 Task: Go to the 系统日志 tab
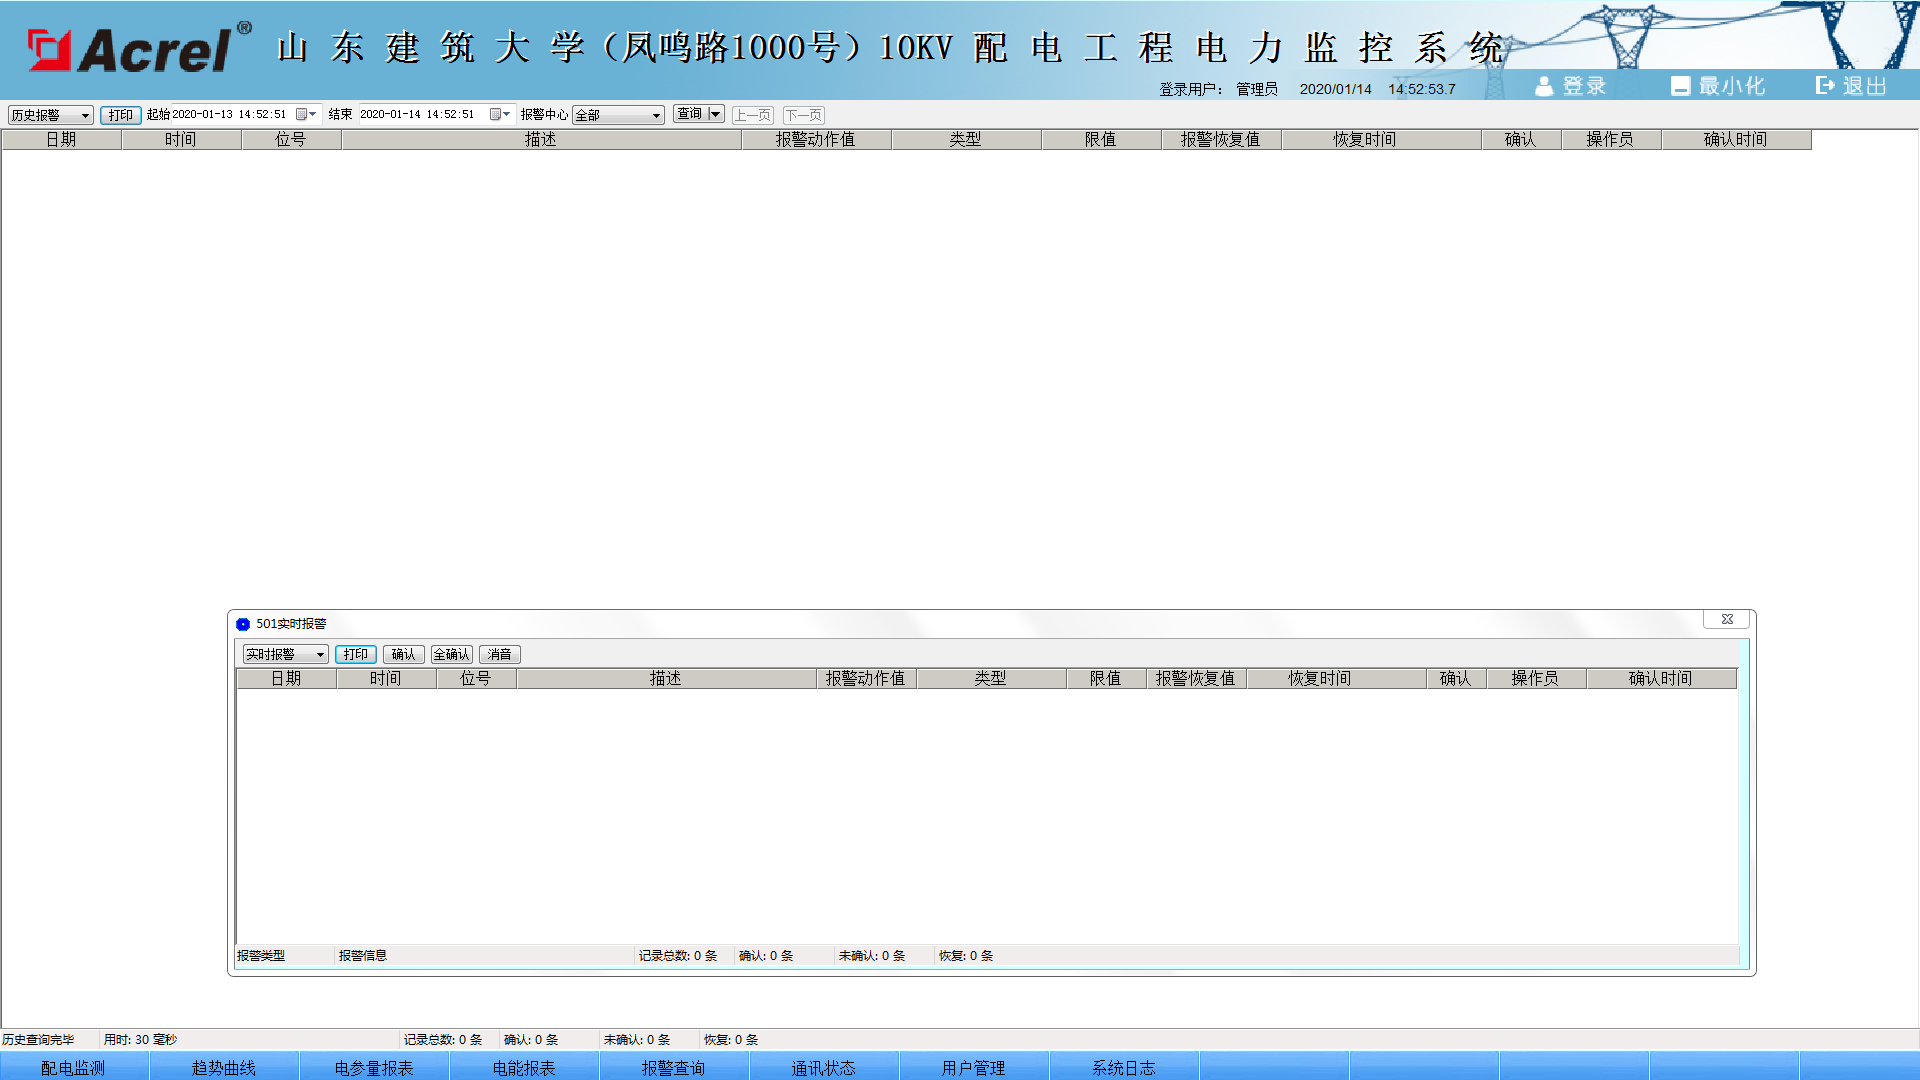1123,1067
